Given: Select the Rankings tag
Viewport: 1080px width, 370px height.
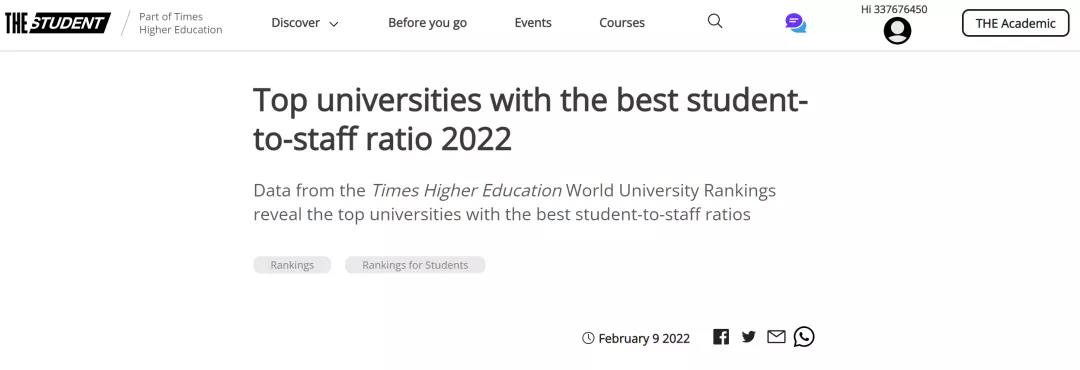Looking at the screenshot, I should (292, 265).
